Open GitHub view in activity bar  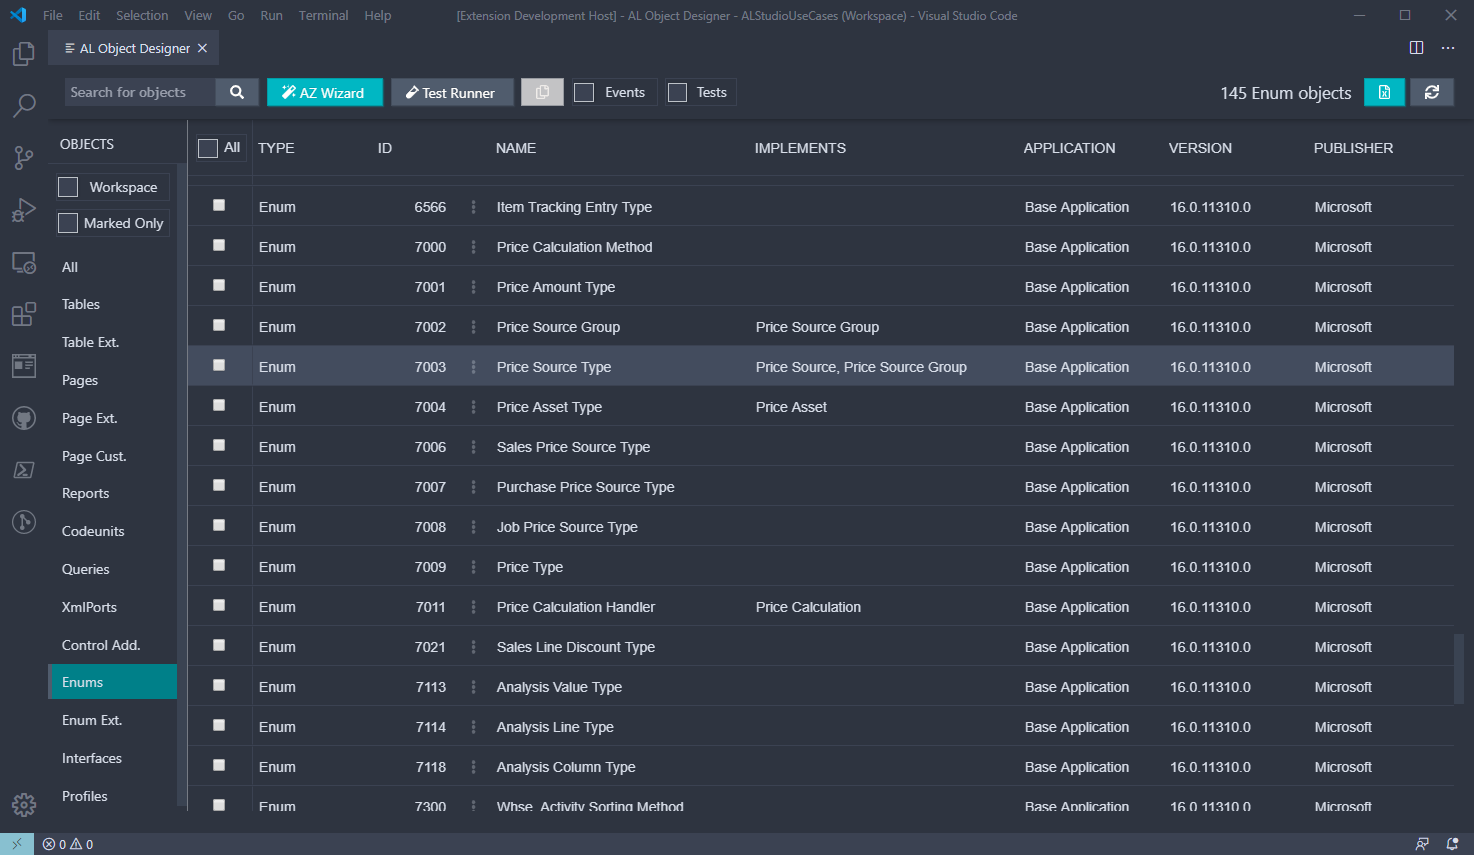point(24,418)
